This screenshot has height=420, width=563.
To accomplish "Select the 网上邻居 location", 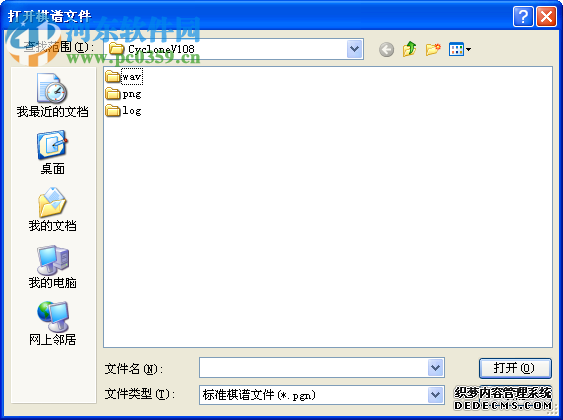I will 52,324.
